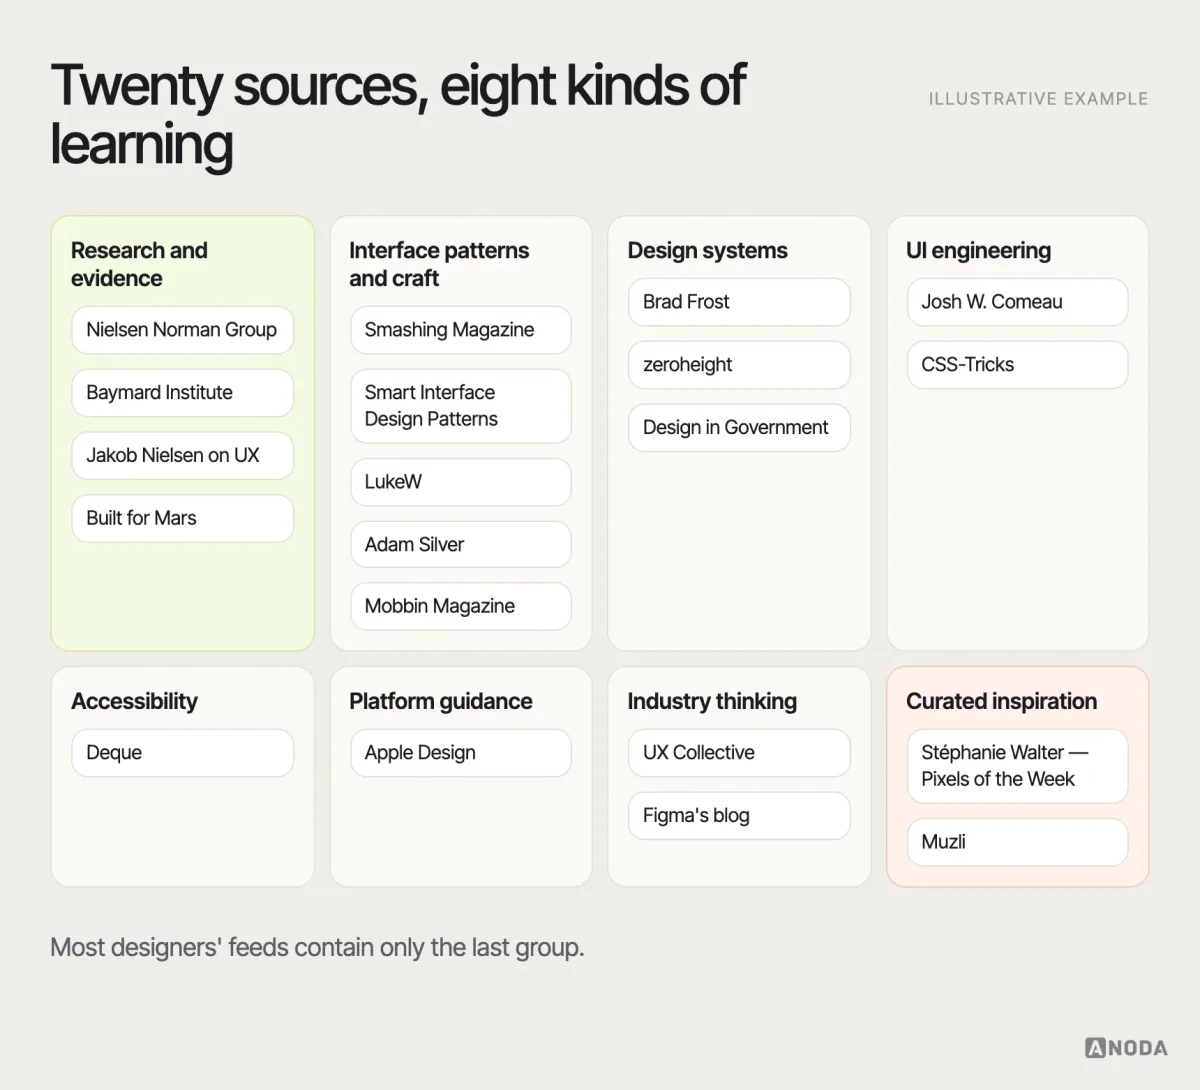Select the CSS-Tricks chip

pos(1017,365)
